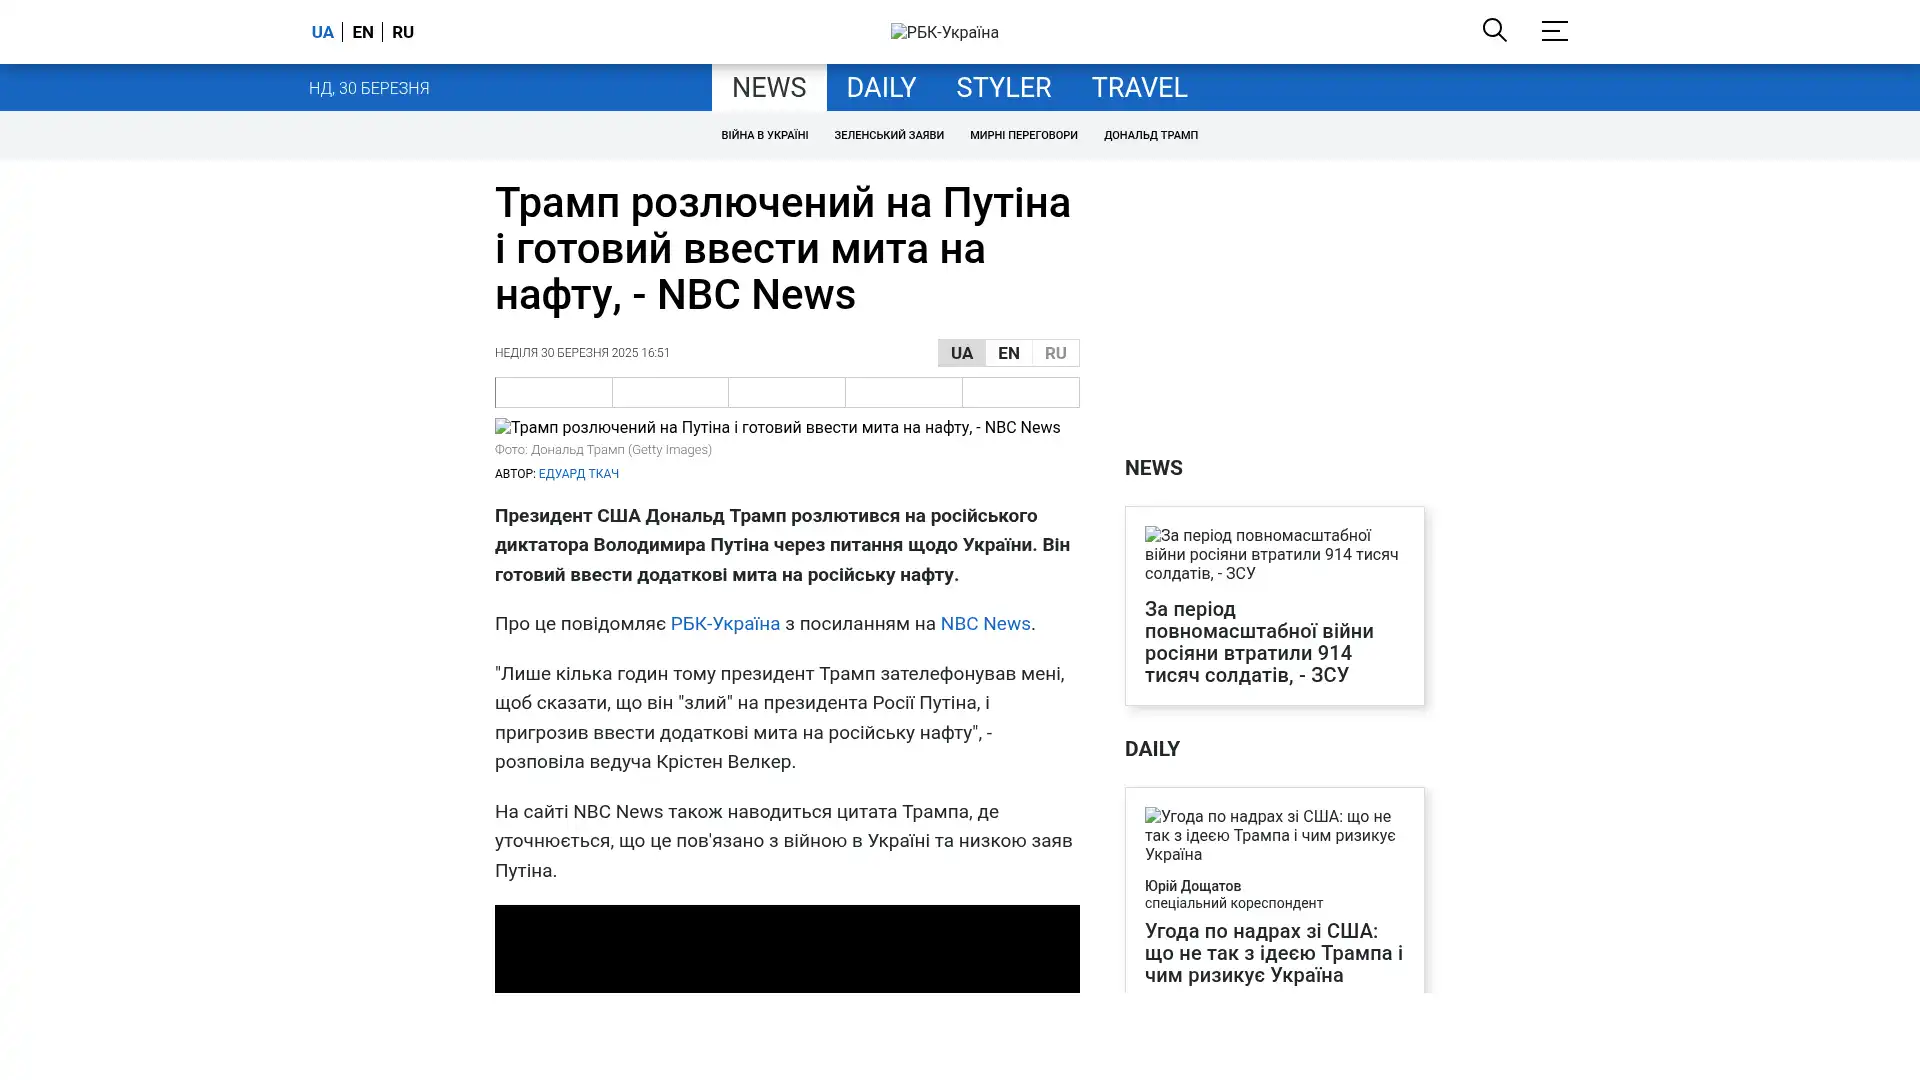The width and height of the screenshot is (1920, 1080).
Task: Open sidebar DAILY section heading
Action: click(1152, 749)
